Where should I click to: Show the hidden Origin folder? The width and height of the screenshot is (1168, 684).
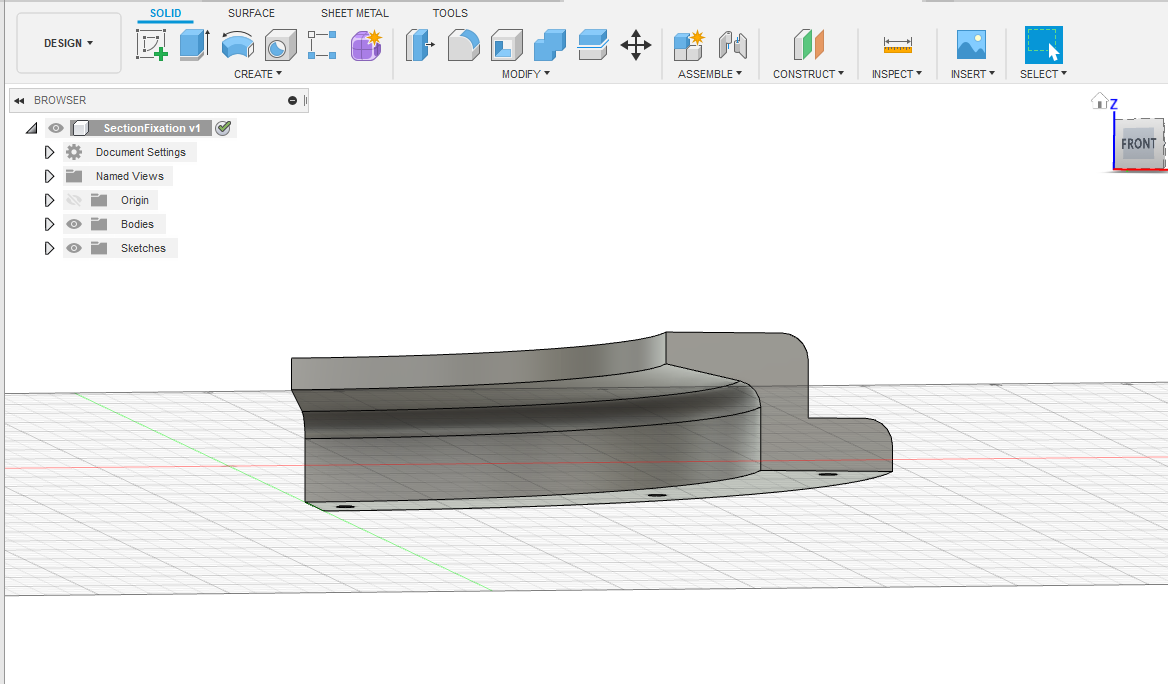pos(74,200)
